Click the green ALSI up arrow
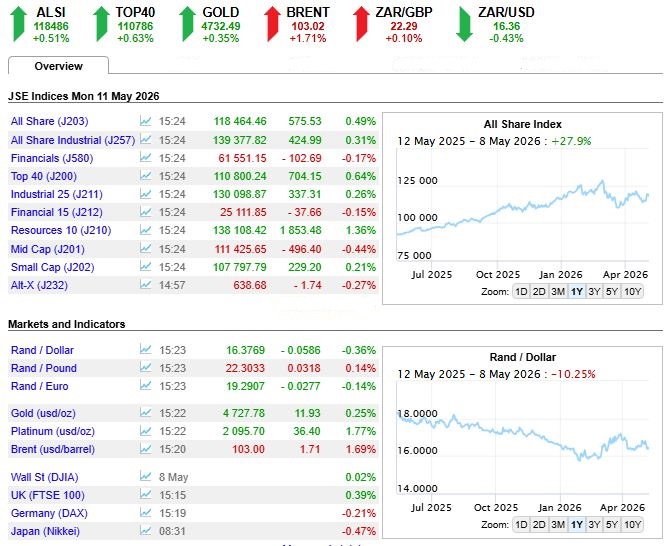The image size is (670, 546). 18,24
